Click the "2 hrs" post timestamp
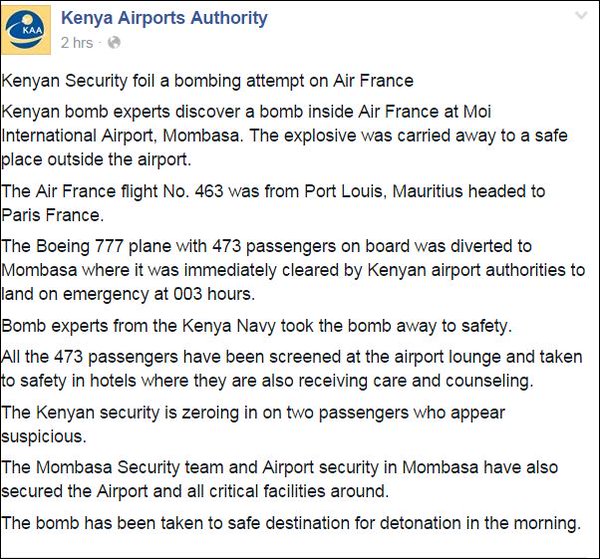Viewport: 600px width, 559px height. 77,43
